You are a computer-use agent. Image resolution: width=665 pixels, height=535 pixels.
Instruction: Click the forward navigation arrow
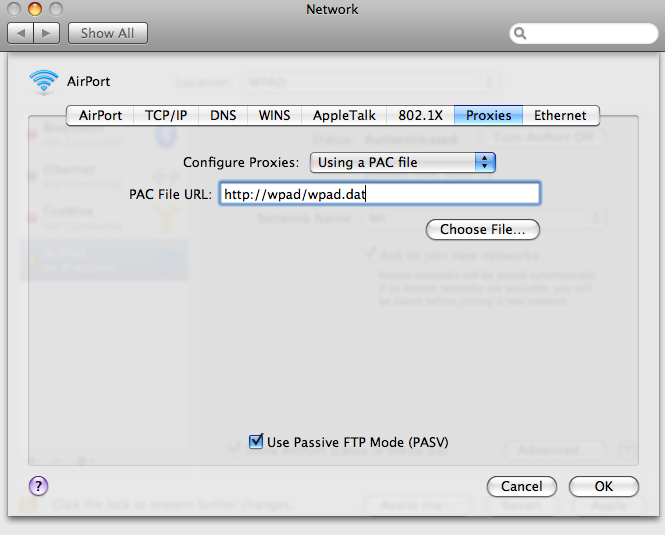[46, 33]
